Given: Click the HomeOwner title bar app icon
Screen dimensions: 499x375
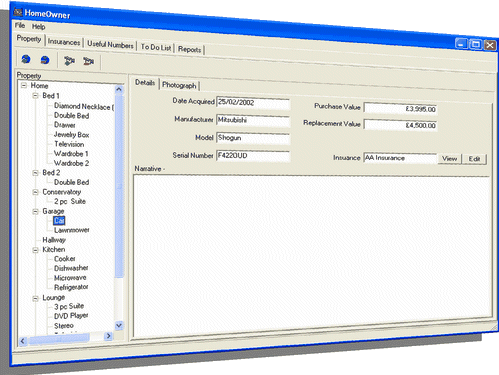Looking at the screenshot, I should coord(18,12).
